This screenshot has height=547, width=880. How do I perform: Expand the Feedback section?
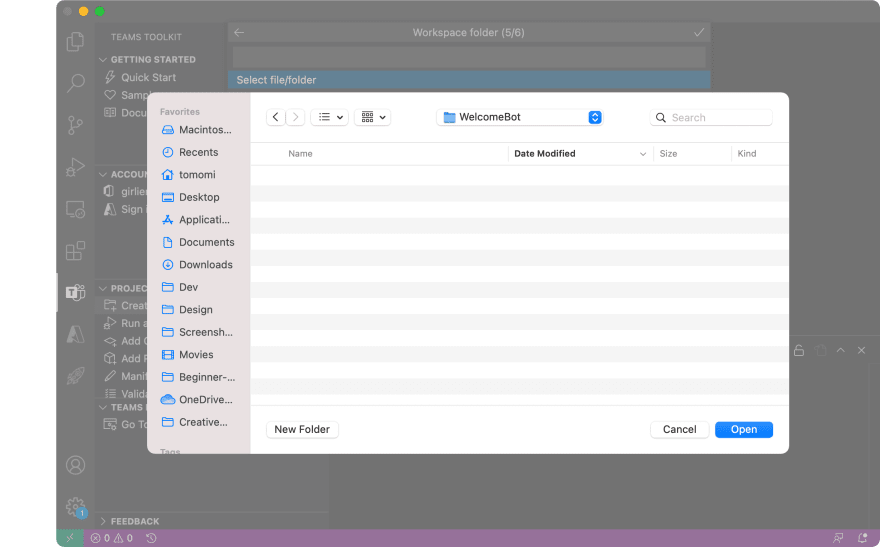pyautogui.click(x=103, y=521)
